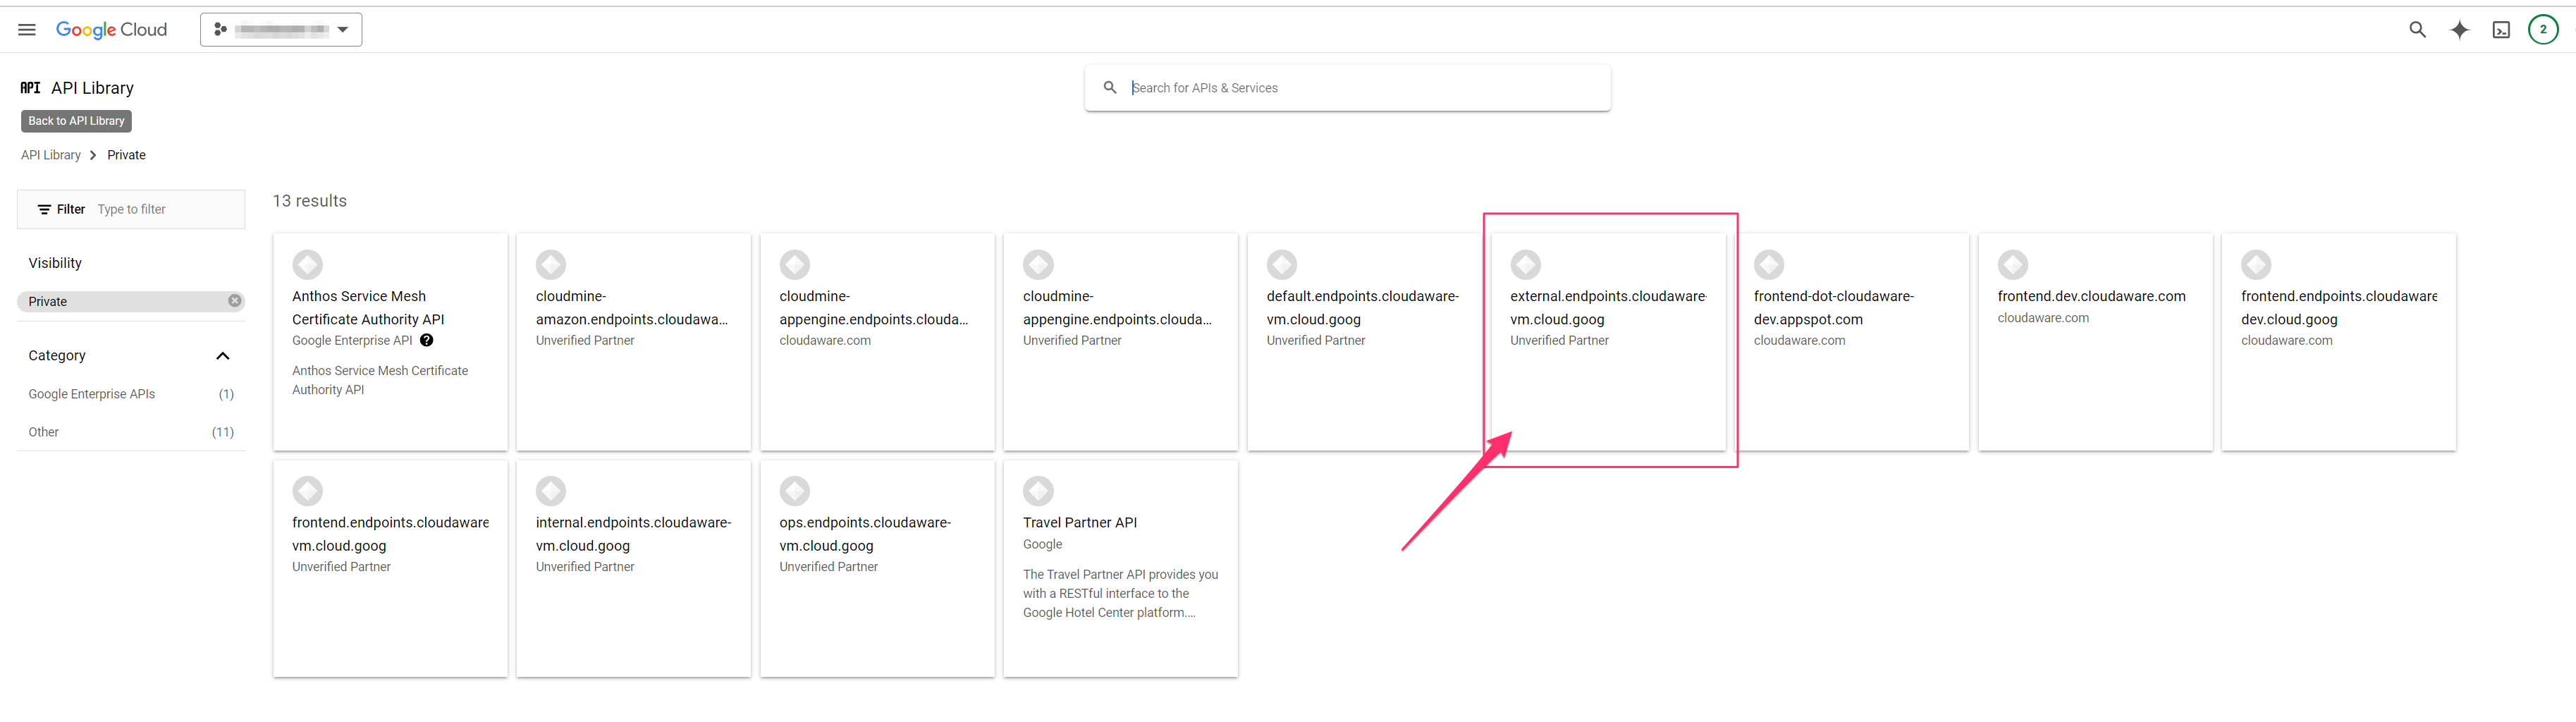Viewport: 2576px width, 722px height.
Task: Open the account avatar in the top right
Action: pyautogui.click(x=2543, y=29)
